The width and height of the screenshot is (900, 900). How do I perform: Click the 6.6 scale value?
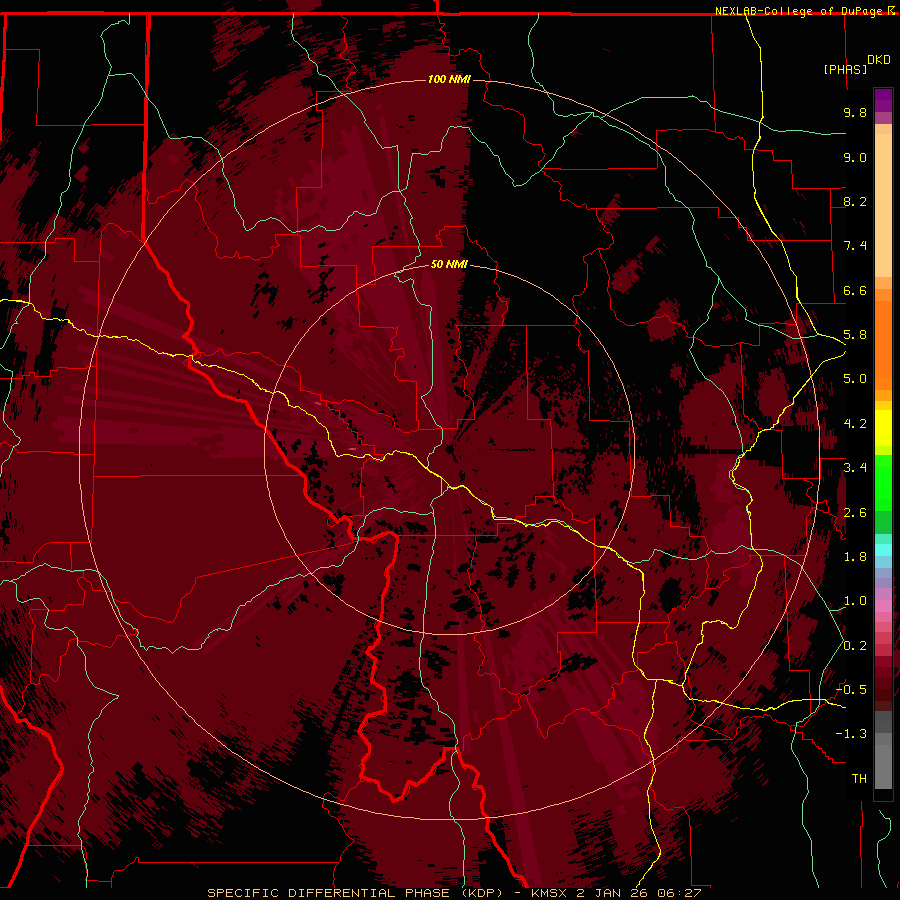[x=855, y=290]
